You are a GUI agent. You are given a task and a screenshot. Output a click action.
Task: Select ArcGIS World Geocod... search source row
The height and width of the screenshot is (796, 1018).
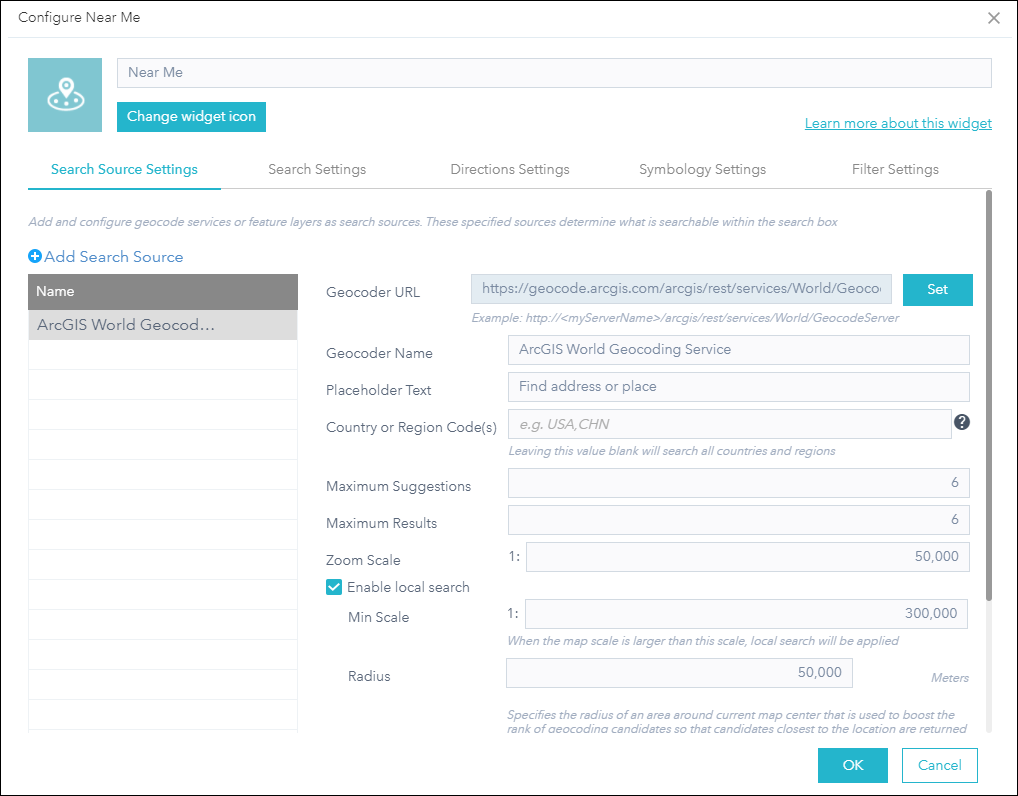pos(163,325)
